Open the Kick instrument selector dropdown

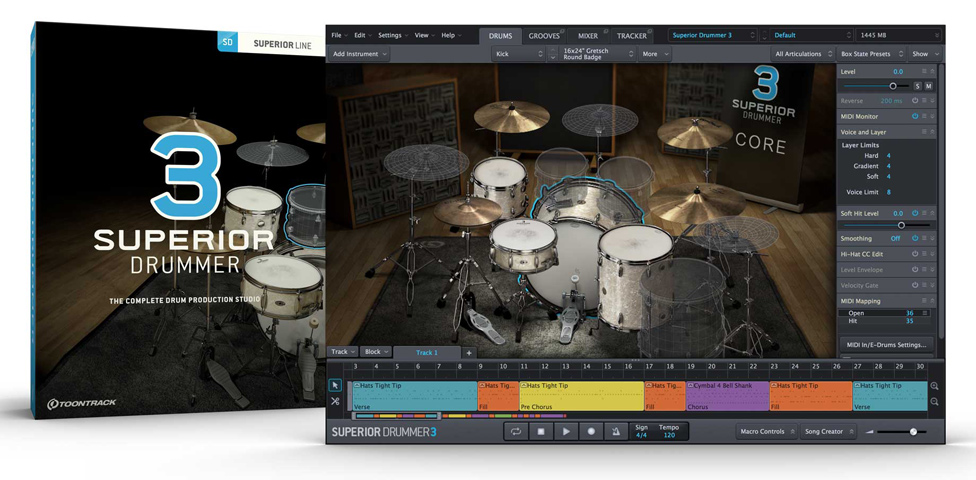518,54
